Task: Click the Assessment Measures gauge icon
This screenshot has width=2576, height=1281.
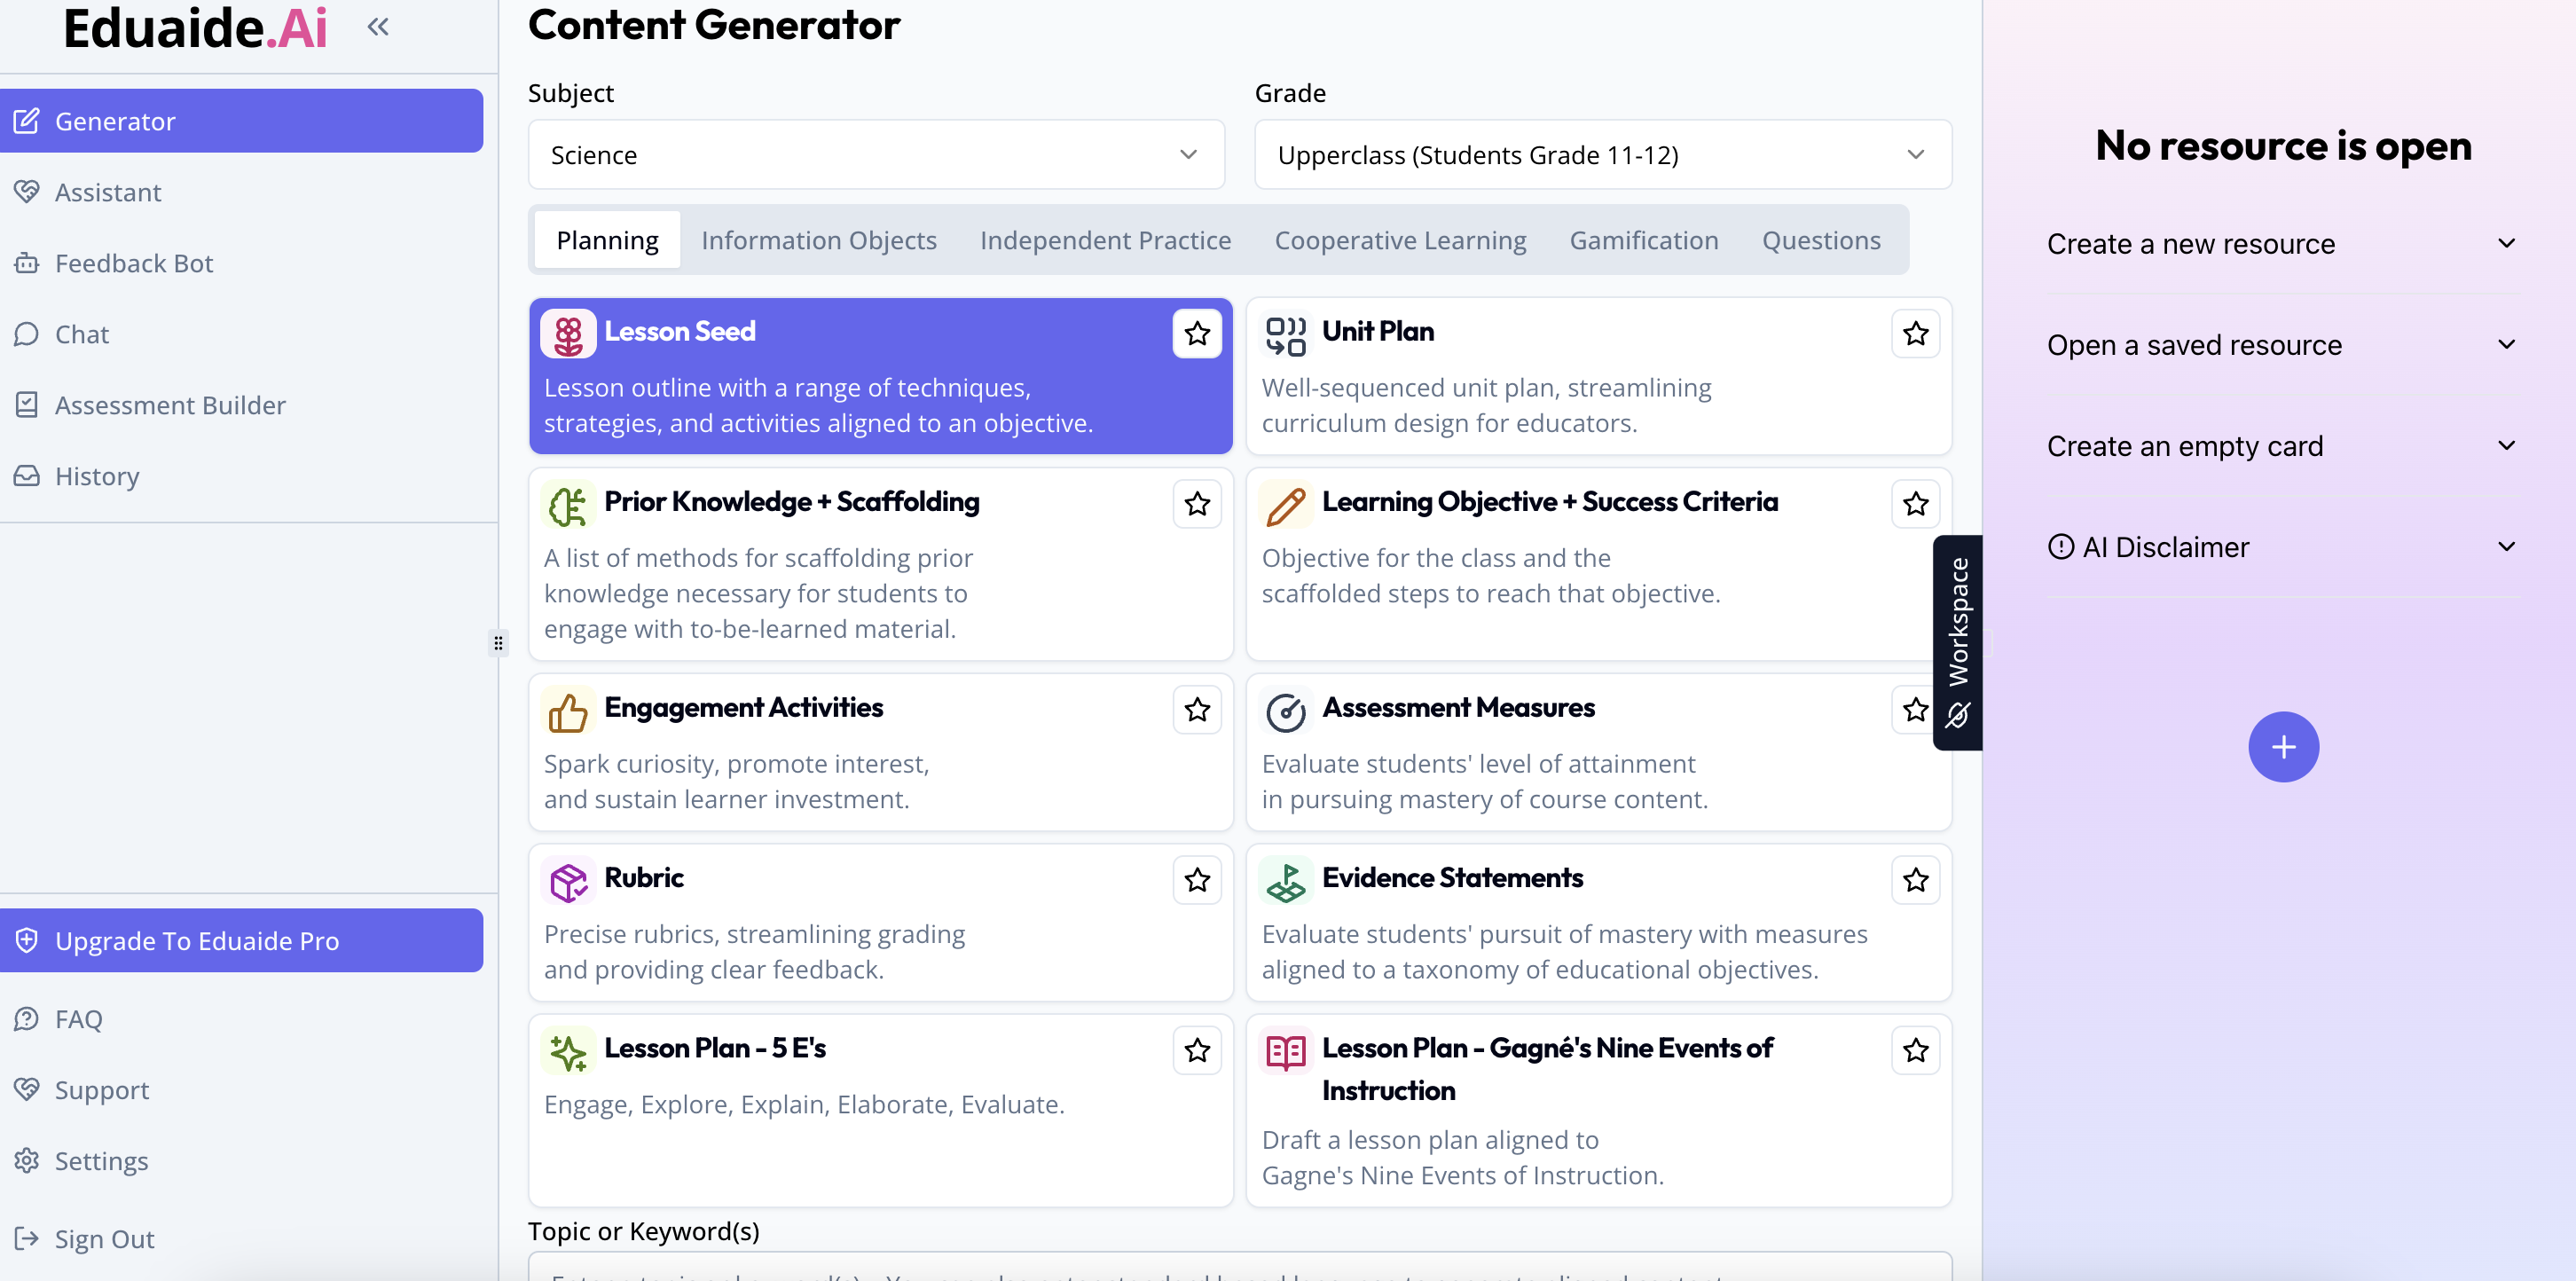Action: 1285,711
